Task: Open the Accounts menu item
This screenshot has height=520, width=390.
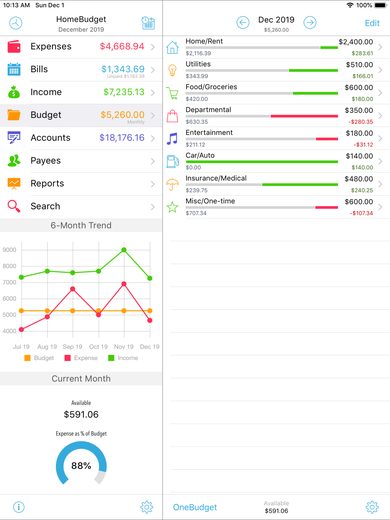Action: [81, 138]
